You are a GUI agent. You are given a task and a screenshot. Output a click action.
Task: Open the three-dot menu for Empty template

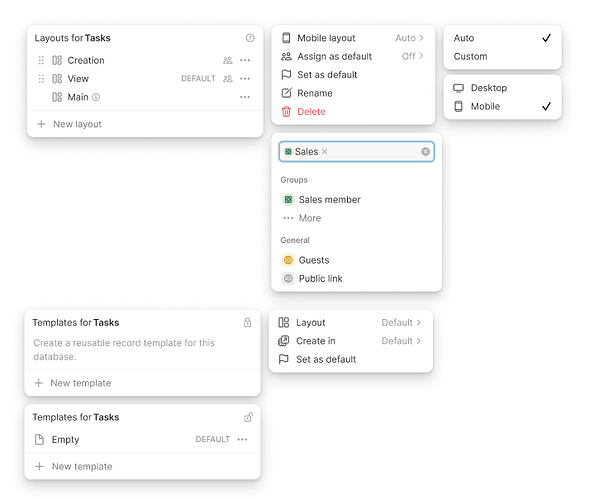coord(243,439)
